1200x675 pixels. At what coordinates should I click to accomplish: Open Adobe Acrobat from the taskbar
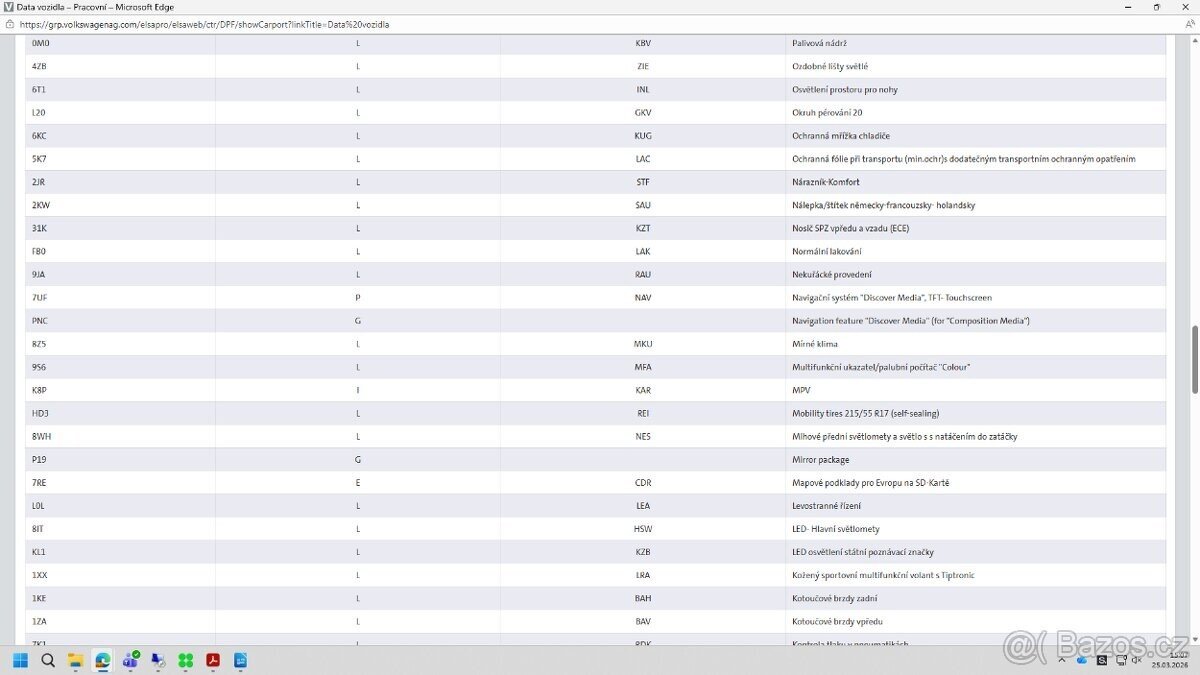click(x=213, y=660)
